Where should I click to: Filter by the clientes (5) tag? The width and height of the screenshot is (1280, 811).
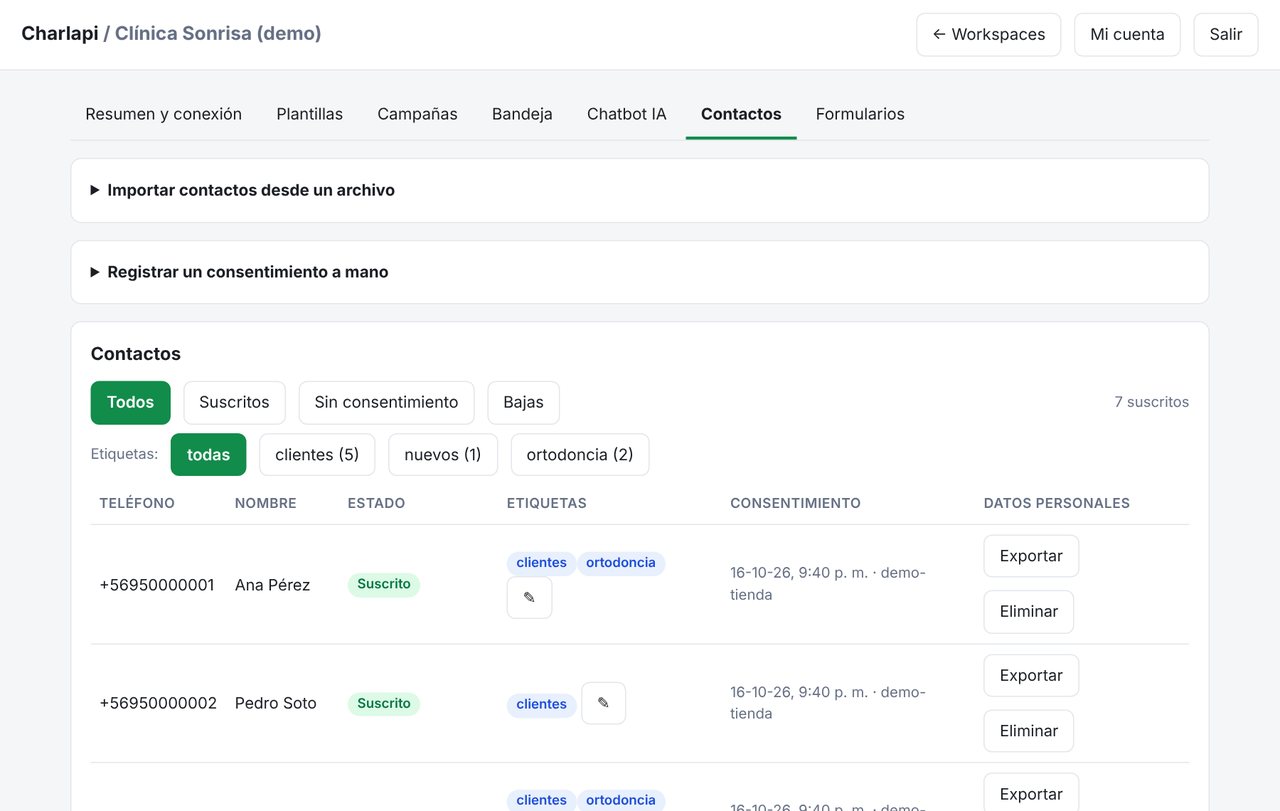[317, 454]
